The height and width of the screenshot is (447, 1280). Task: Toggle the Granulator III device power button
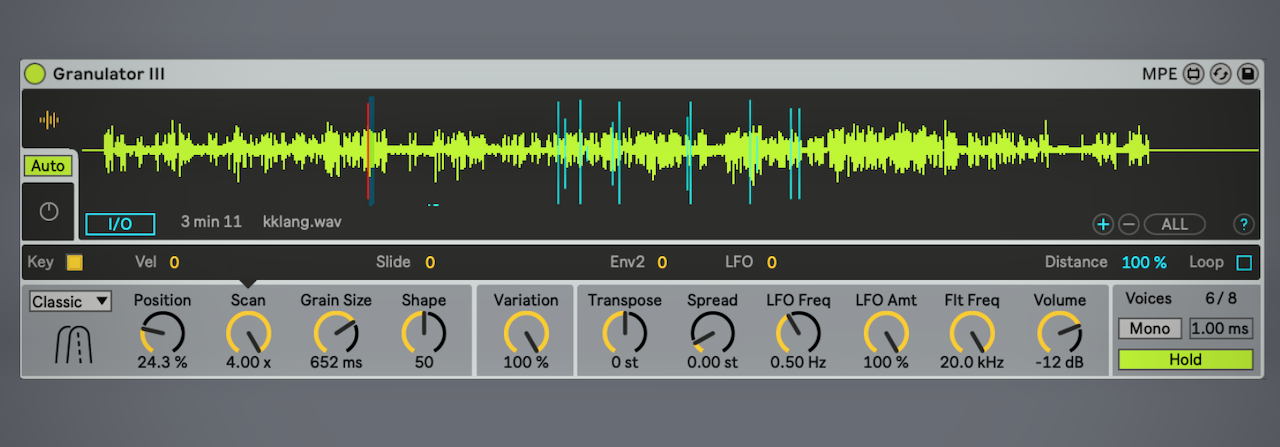point(36,74)
